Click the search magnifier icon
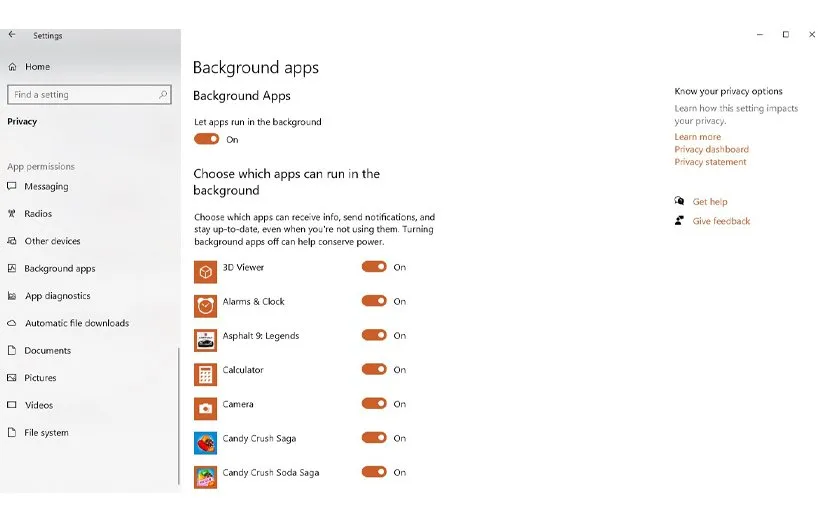Screen dimensions: 822x522 point(164,95)
